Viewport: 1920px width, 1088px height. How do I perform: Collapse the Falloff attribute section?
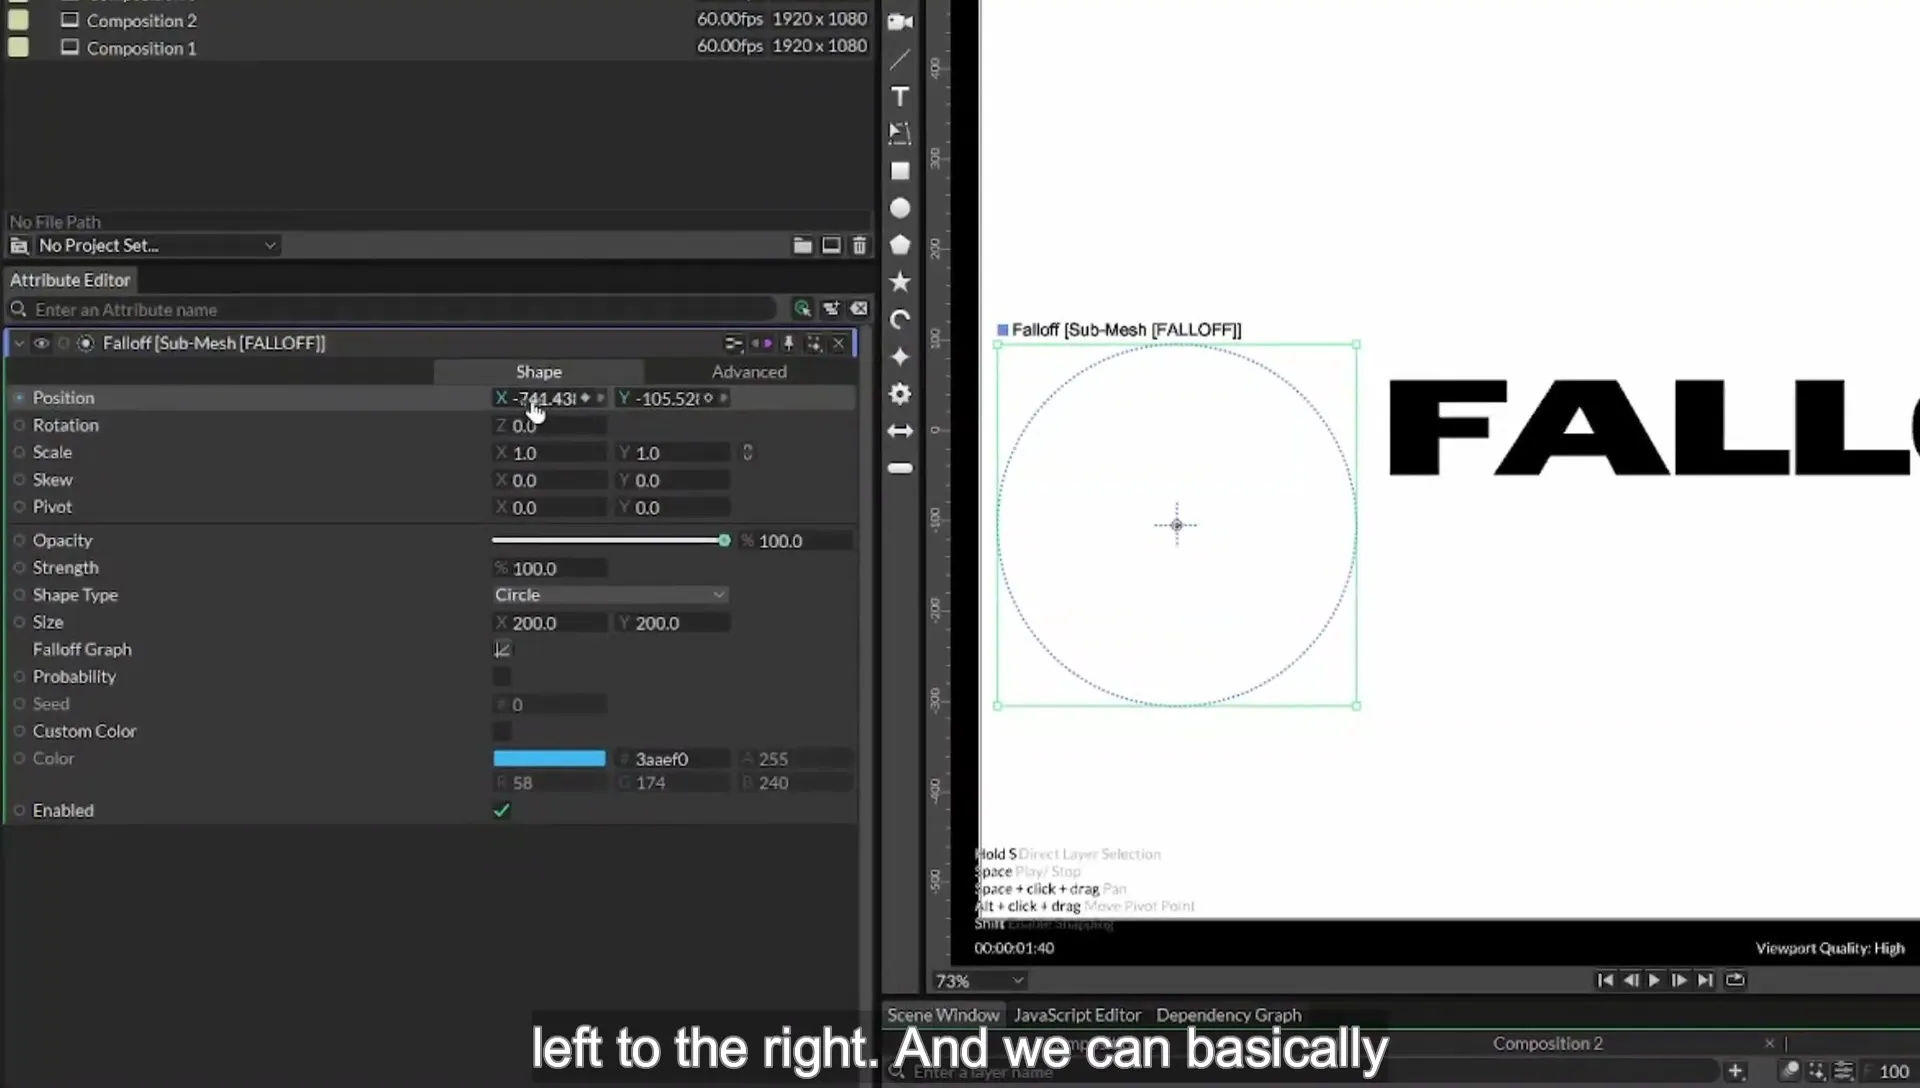(x=19, y=343)
